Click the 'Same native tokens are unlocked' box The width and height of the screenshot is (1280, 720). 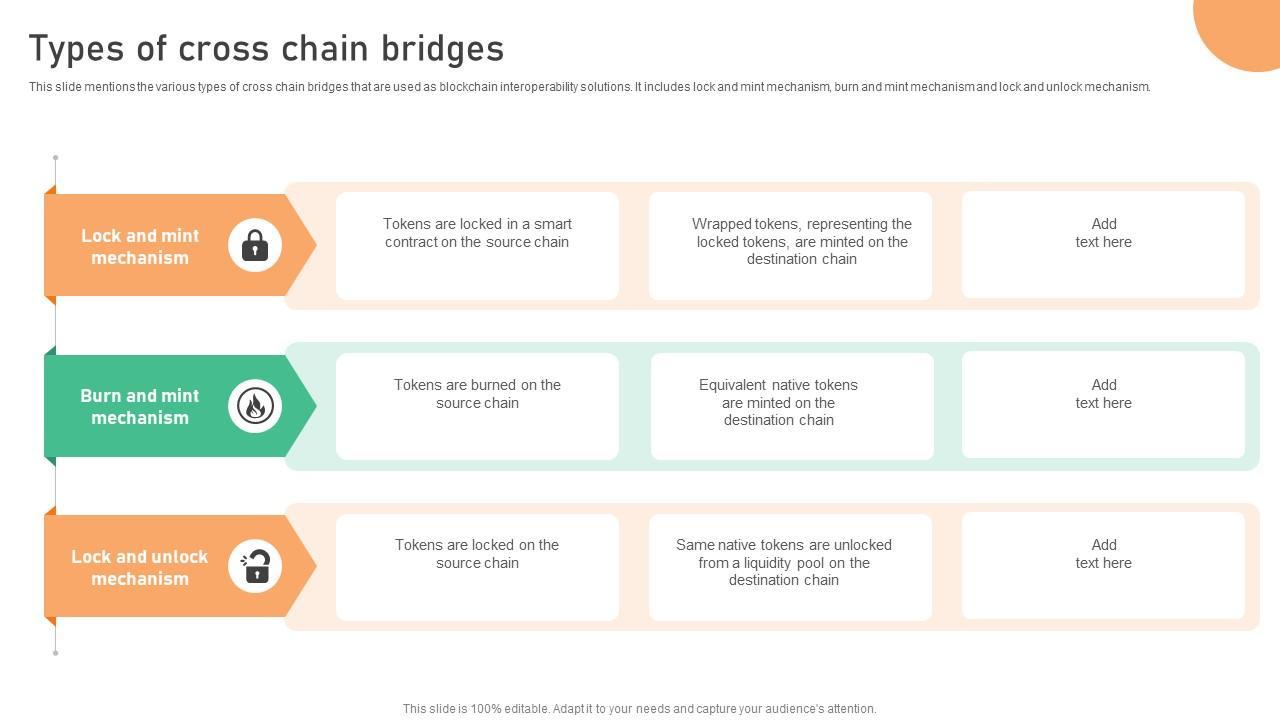[790, 567]
